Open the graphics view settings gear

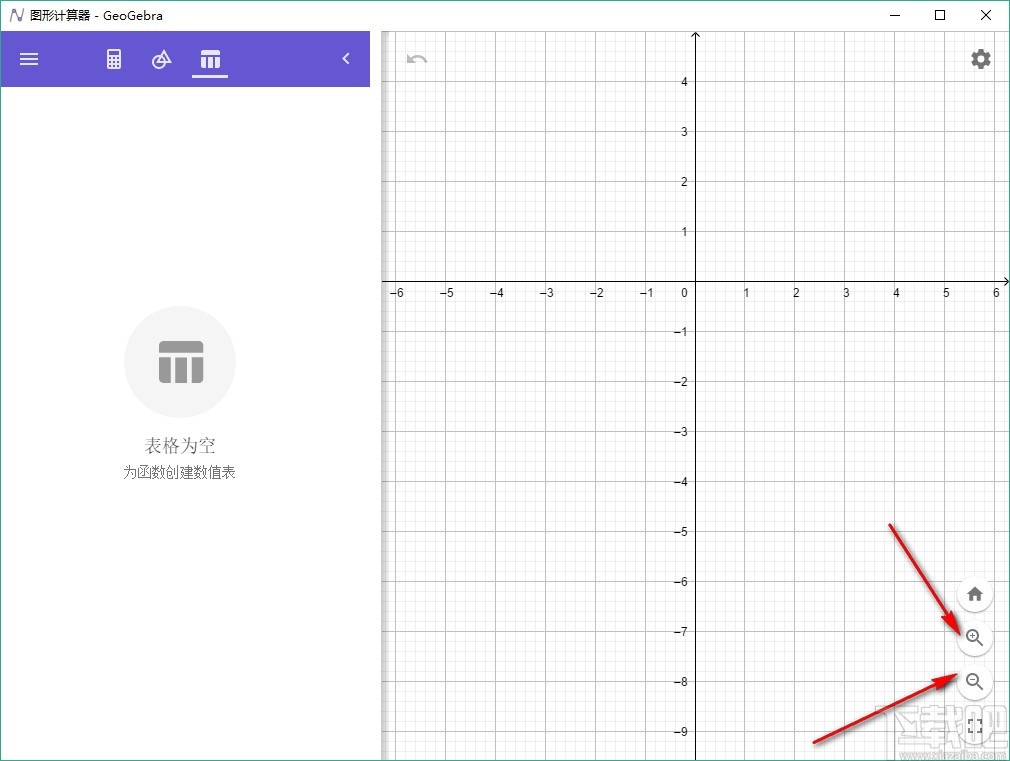[x=980, y=59]
